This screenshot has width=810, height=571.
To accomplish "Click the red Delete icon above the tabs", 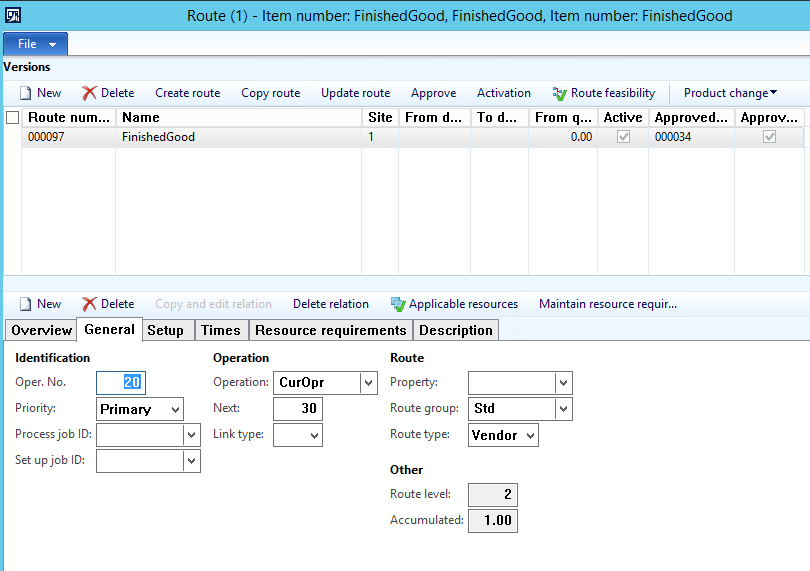I will 89,304.
